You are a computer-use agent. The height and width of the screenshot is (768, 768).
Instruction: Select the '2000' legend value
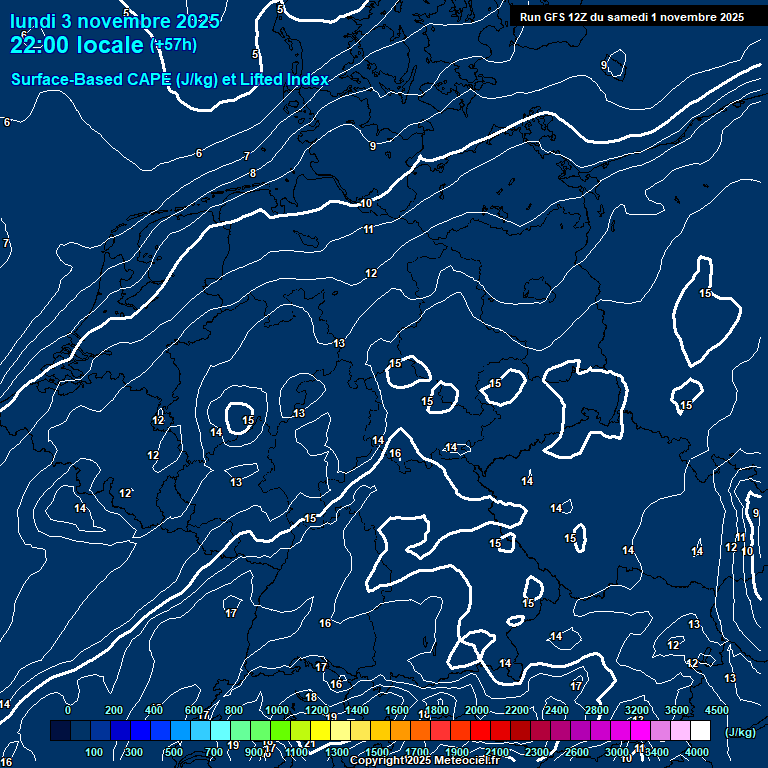click(477, 710)
